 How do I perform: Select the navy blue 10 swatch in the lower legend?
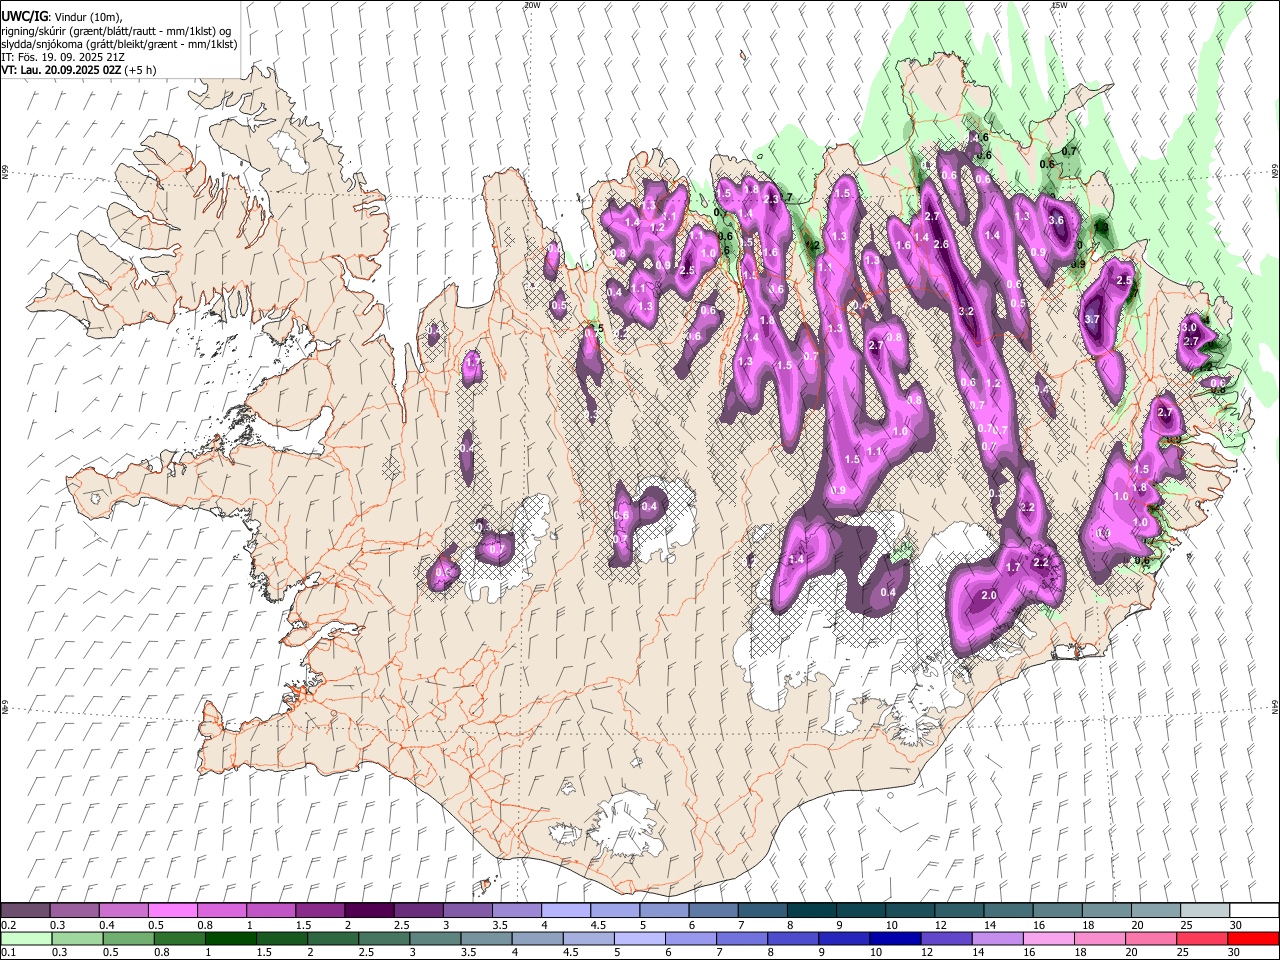click(x=895, y=938)
